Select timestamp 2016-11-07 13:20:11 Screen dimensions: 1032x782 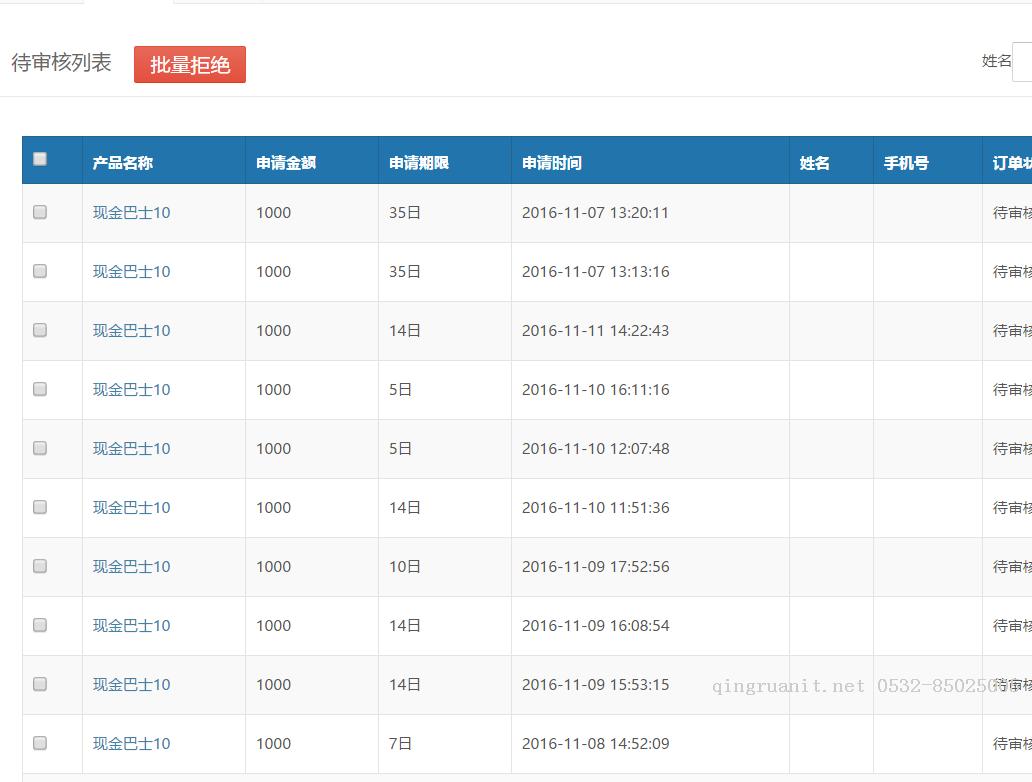pyautogui.click(x=595, y=213)
